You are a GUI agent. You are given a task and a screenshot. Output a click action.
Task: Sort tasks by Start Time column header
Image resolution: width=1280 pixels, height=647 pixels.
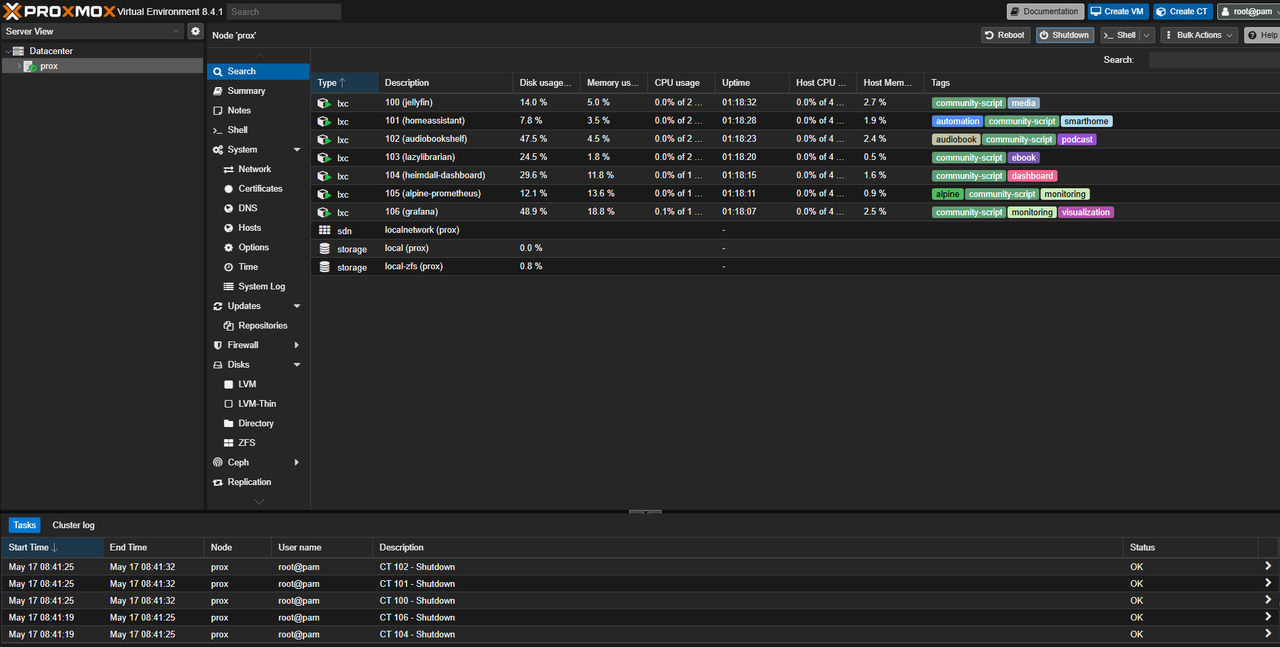point(52,548)
